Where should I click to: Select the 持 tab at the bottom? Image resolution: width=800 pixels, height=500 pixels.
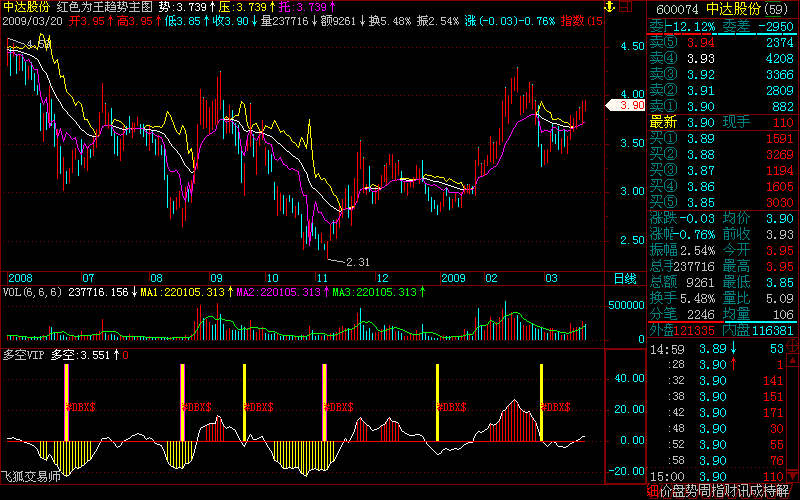pyautogui.click(x=769, y=491)
